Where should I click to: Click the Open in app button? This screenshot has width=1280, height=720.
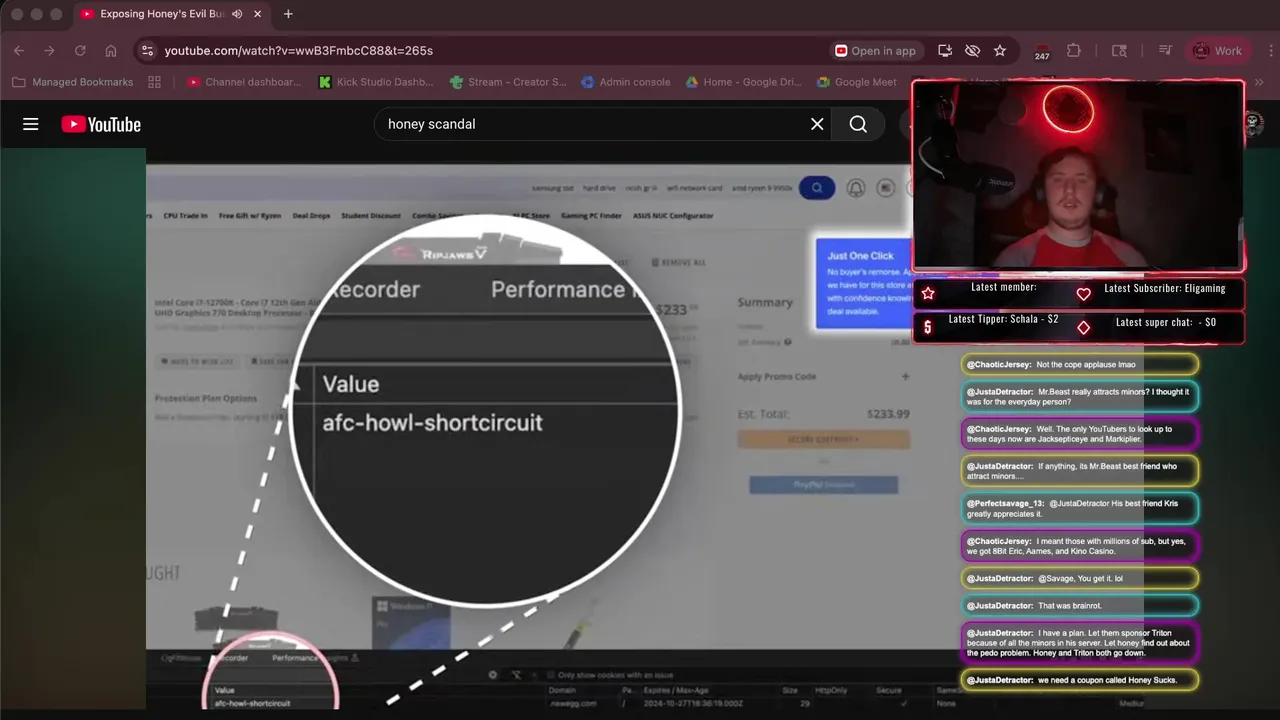875,50
